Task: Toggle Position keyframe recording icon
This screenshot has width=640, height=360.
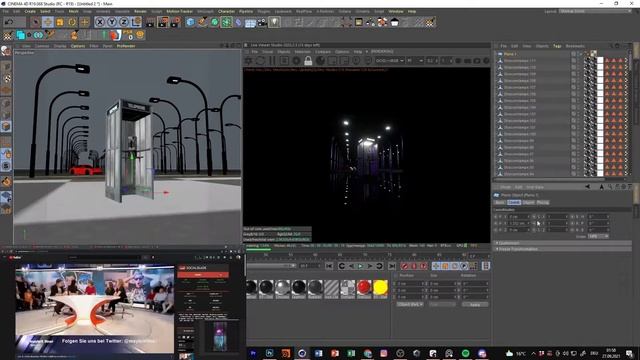Action: (x=436, y=266)
